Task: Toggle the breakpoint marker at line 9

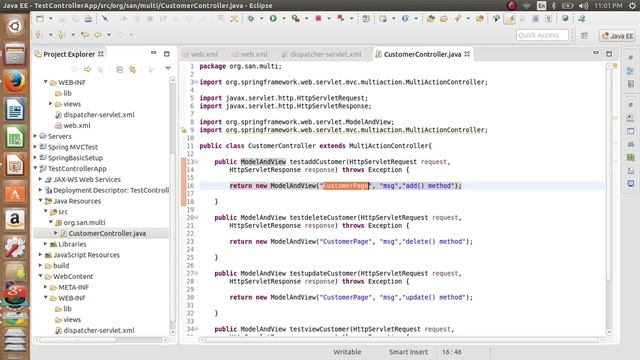Action: [x=184, y=130]
